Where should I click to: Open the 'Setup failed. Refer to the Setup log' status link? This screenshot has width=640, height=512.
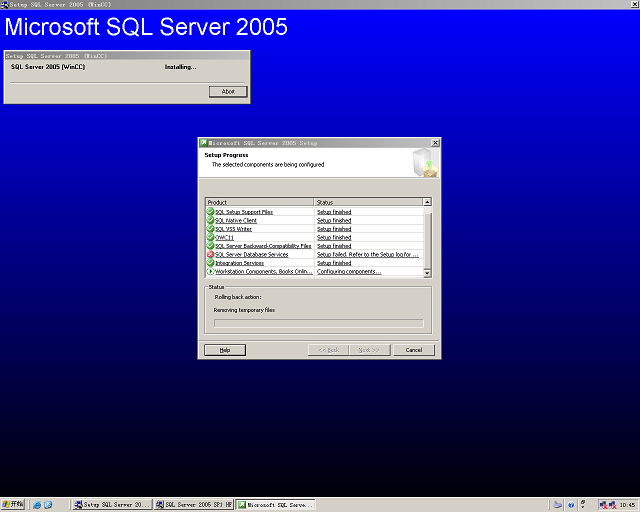point(368,255)
